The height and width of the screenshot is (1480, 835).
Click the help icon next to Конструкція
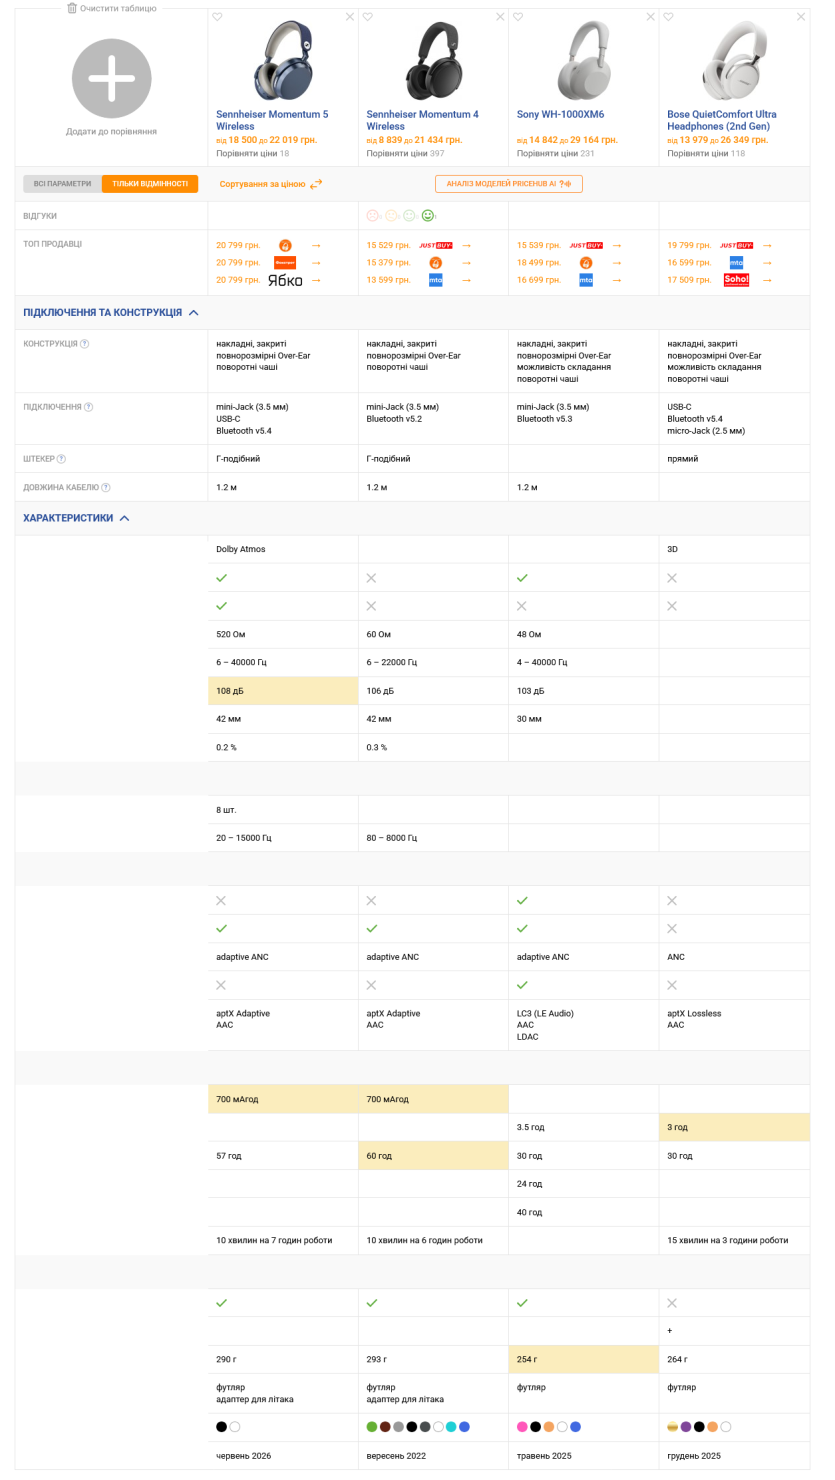[x=85, y=344]
